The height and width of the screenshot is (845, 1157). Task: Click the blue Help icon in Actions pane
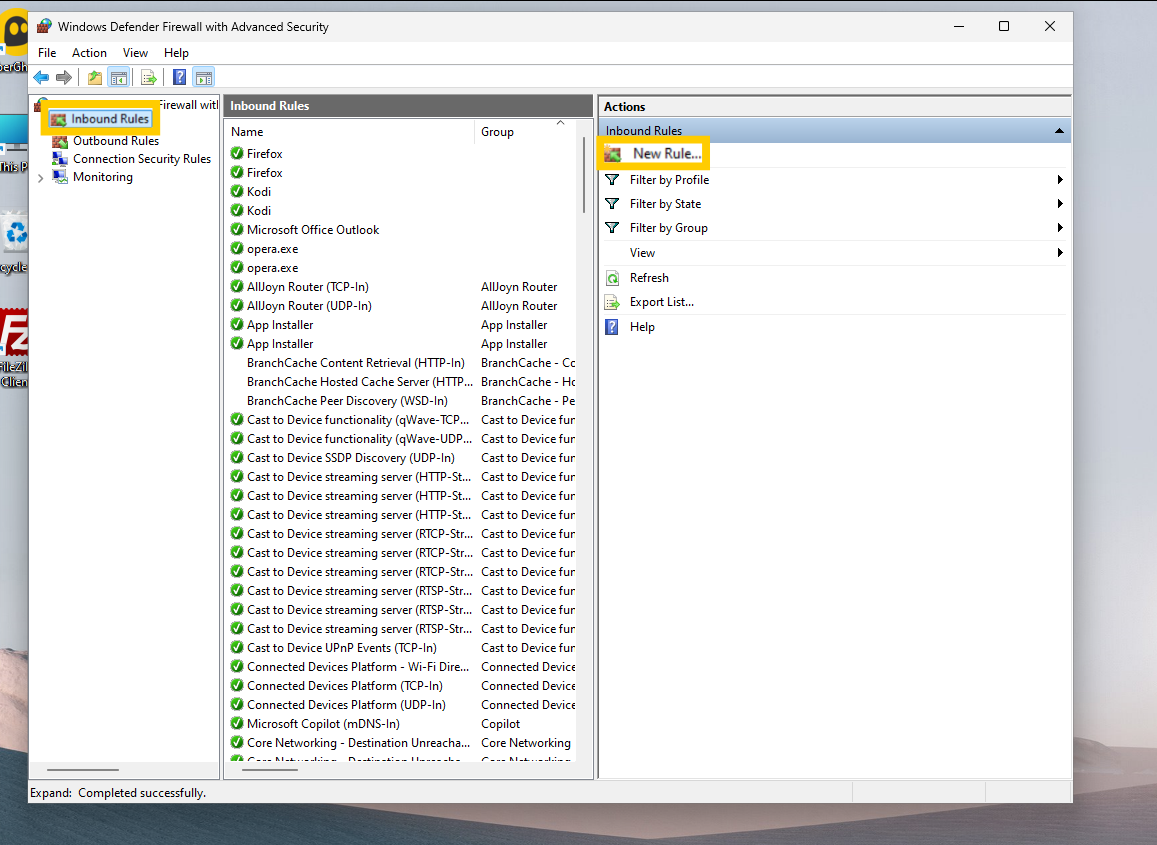point(612,327)
